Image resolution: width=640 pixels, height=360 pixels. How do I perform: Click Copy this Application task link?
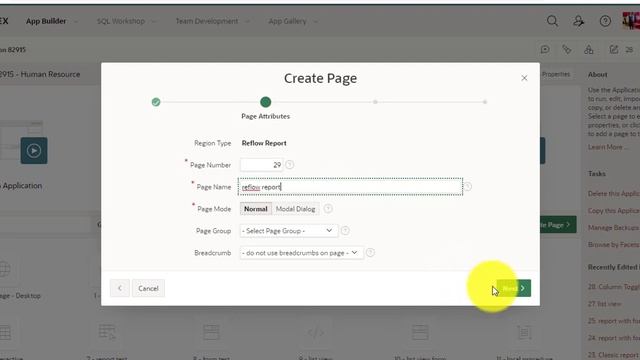coord(614,211)
